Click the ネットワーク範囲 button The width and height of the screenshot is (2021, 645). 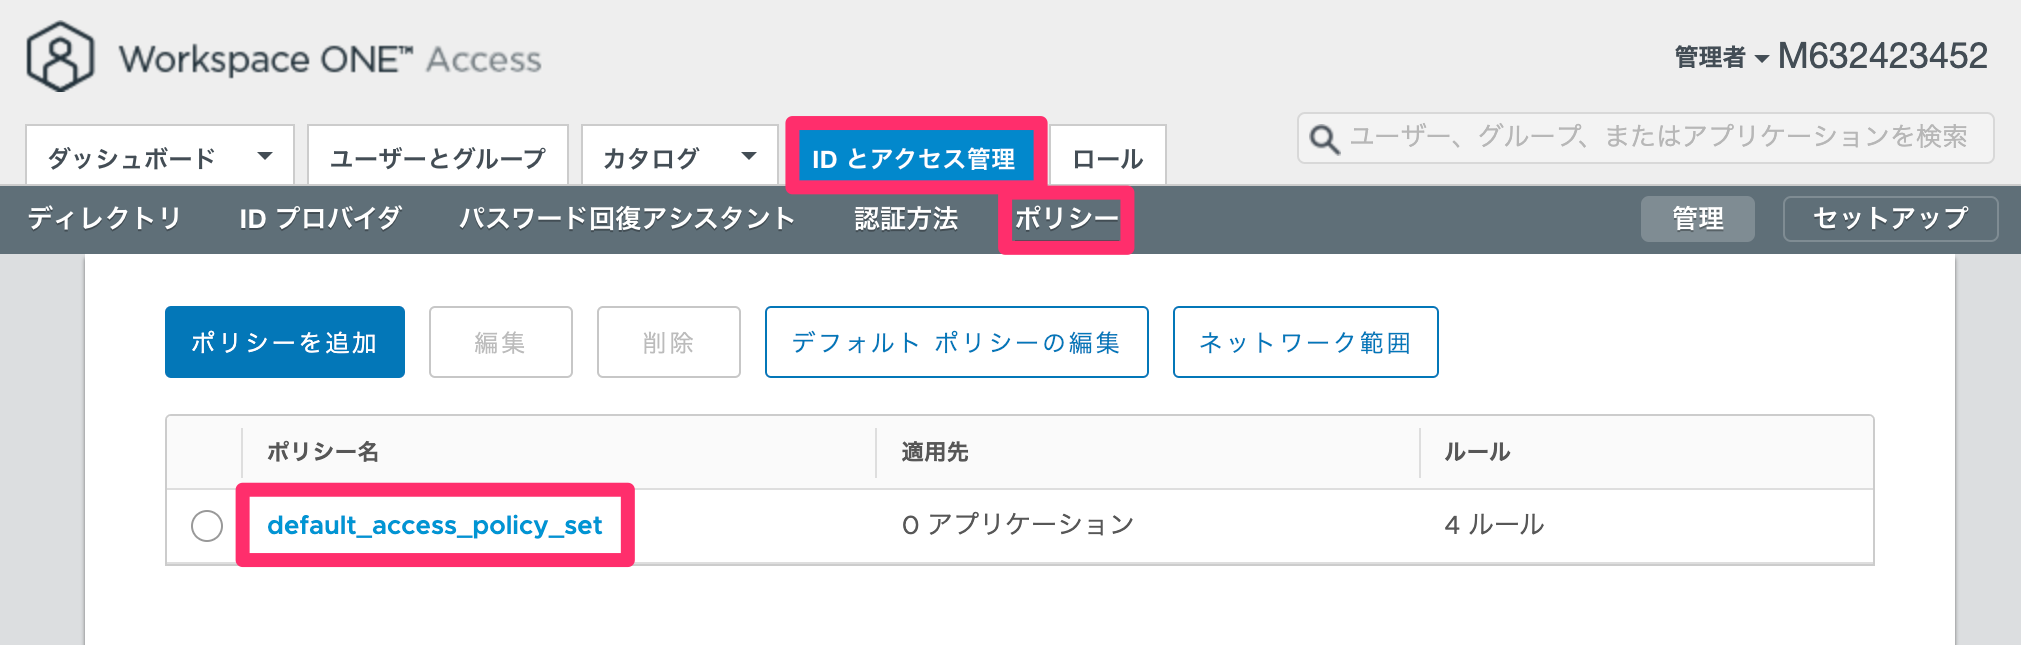pyautogui.click(x=1306, y=342)
